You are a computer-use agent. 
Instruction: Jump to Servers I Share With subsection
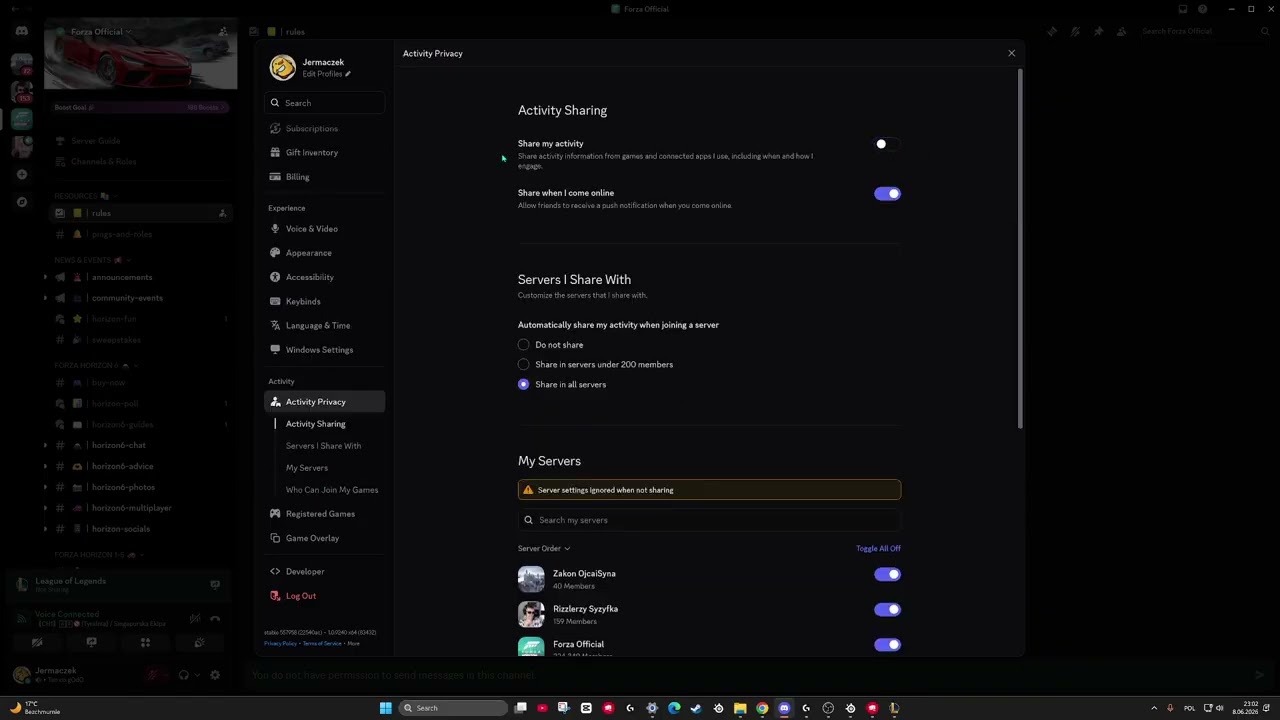tap(324, 446)
